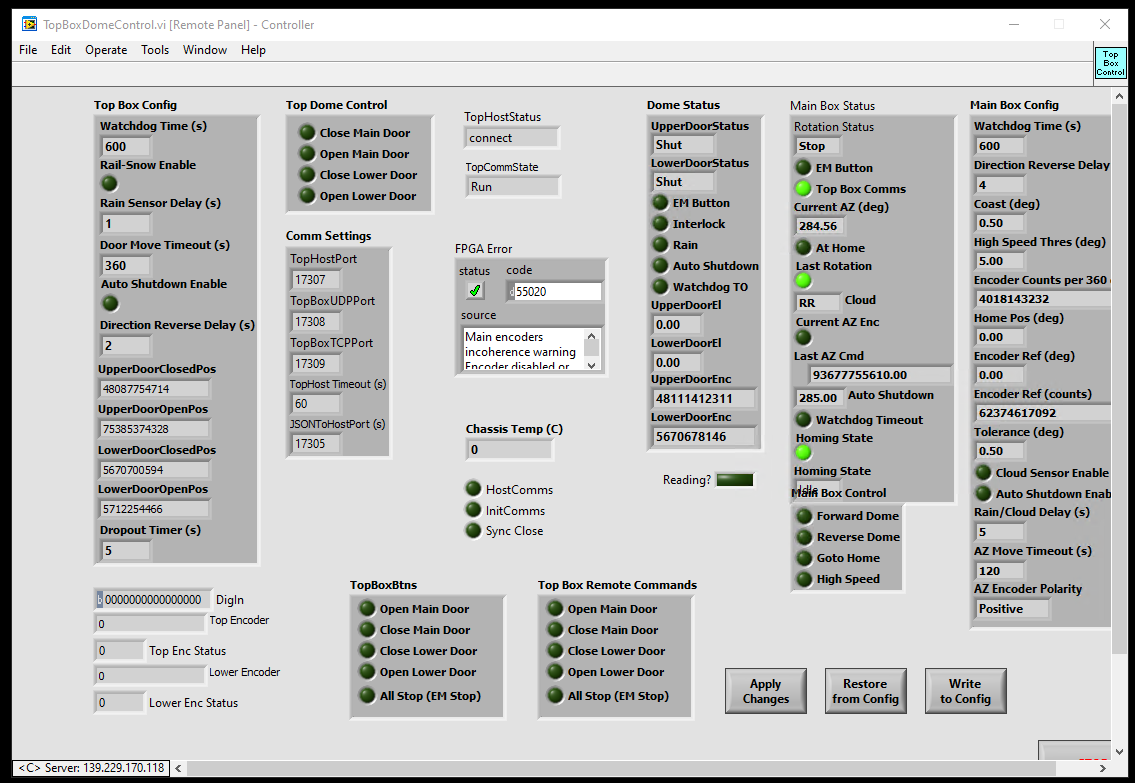The image size is (1135, 783).
Task: Click Restore from Config button
Action: click(x=866, y=691)
